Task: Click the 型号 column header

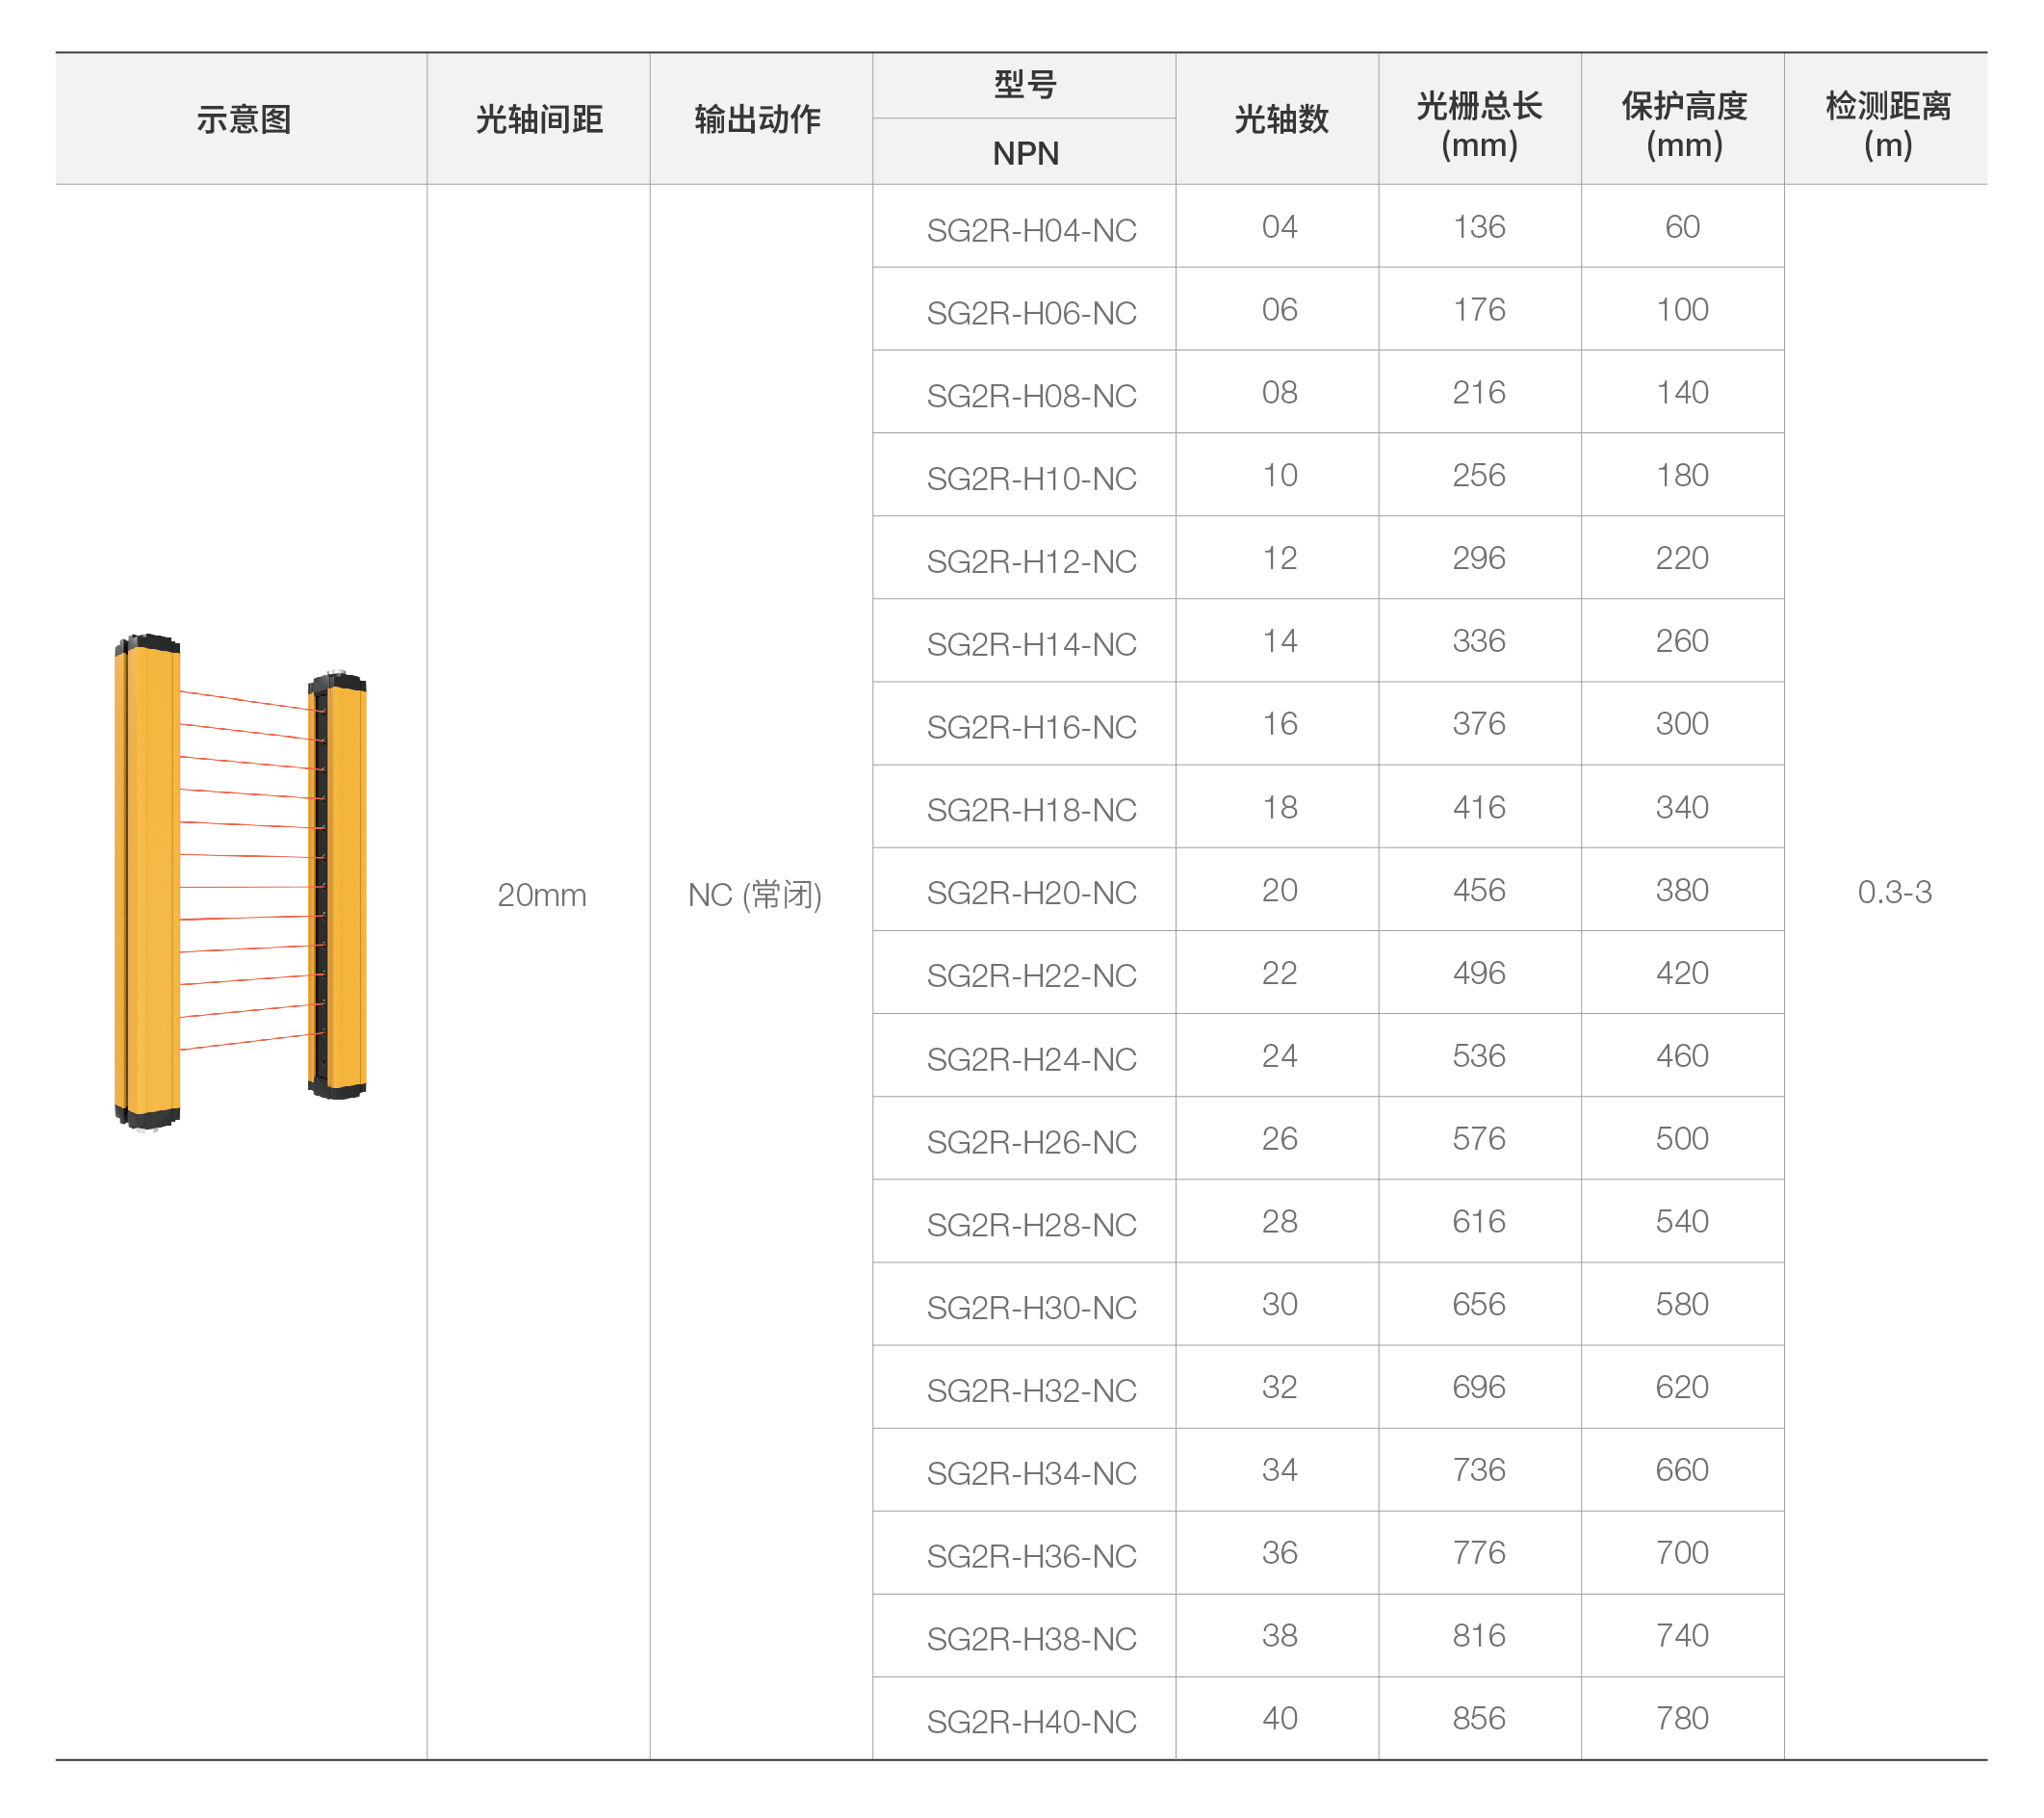Action: point(1024,85)
